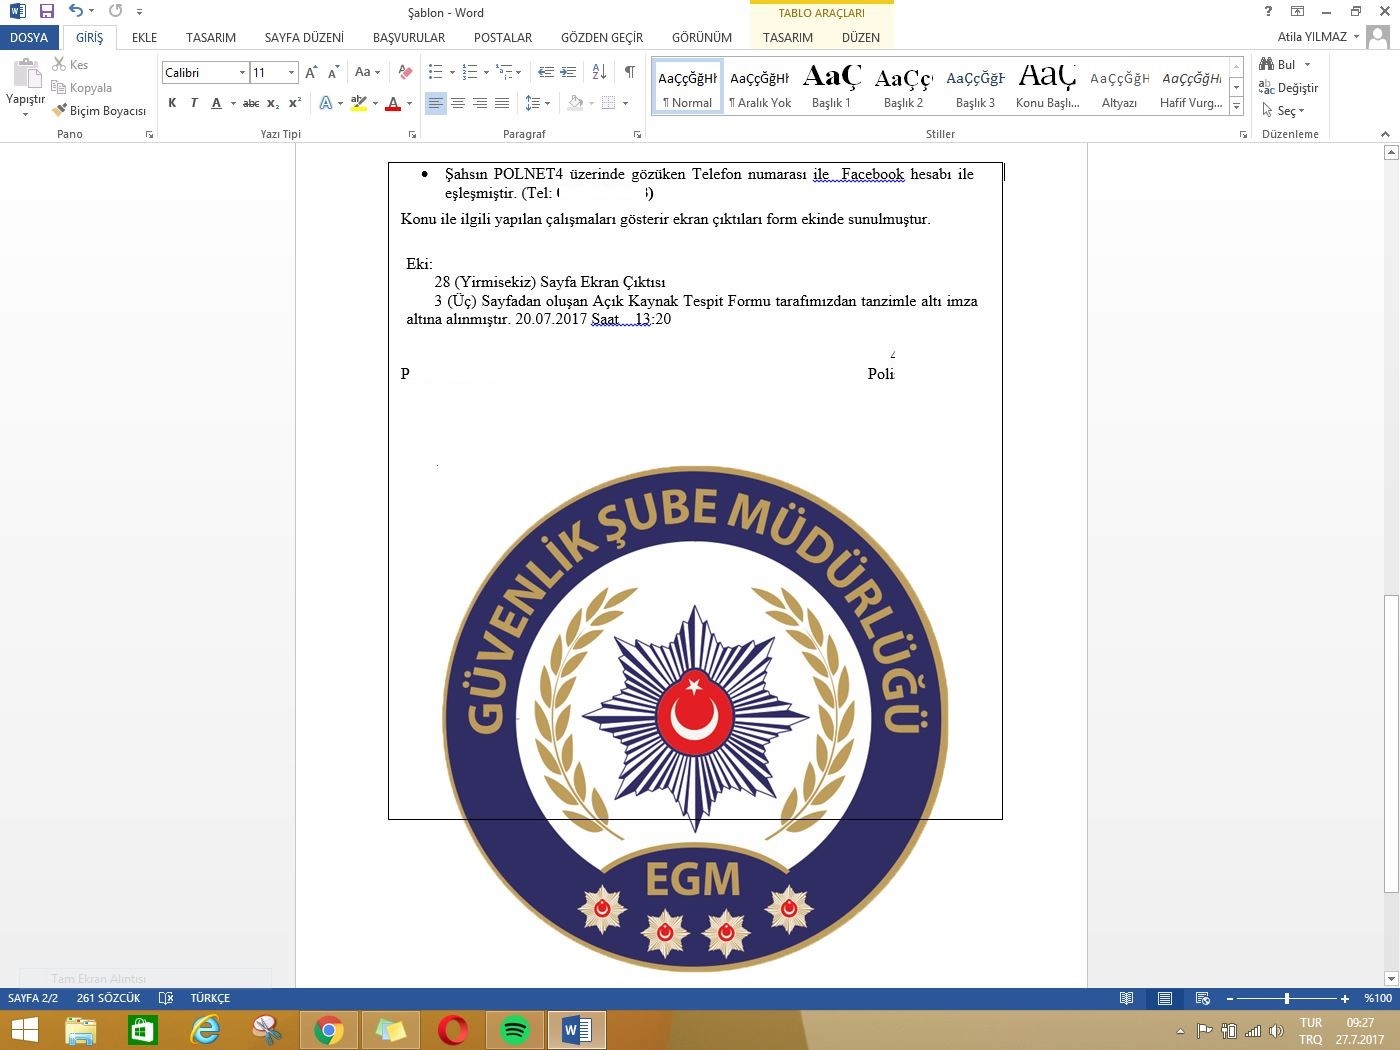Apply the Aralık Yok style
Image resolution: width=1400 pixels, height=1050 pixels.
click(760, 86)
